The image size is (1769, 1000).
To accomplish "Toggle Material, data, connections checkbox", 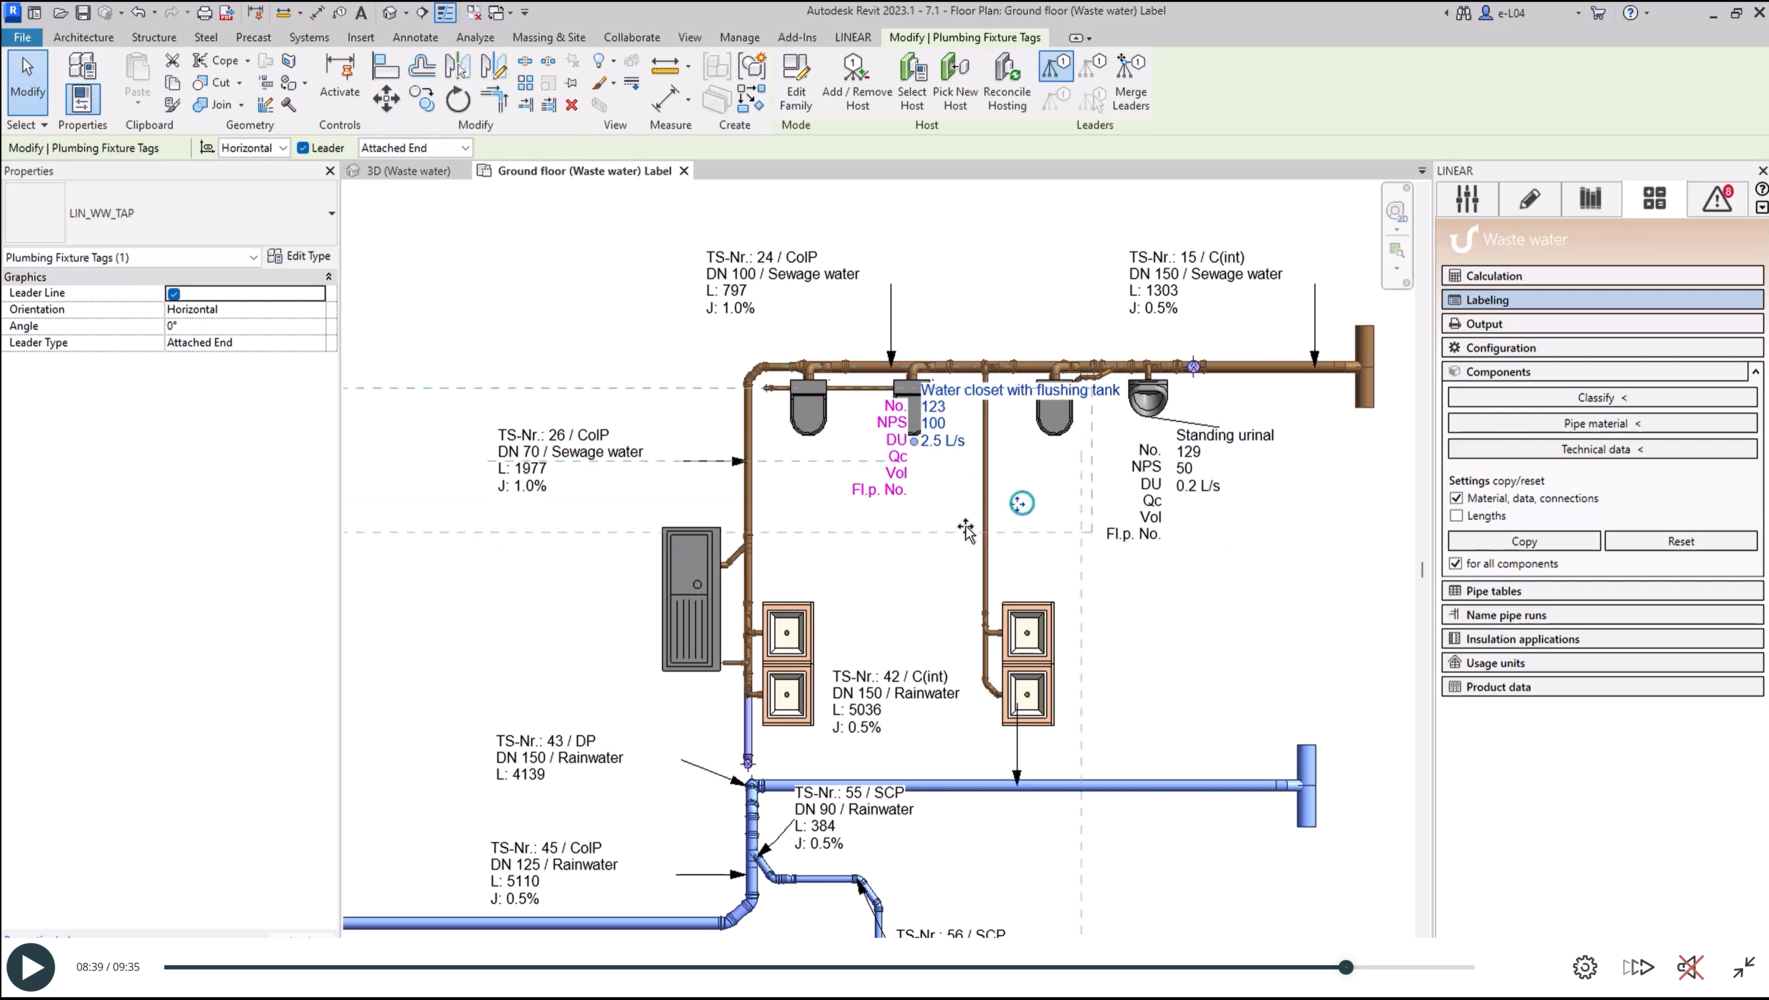I will 1456,498.
